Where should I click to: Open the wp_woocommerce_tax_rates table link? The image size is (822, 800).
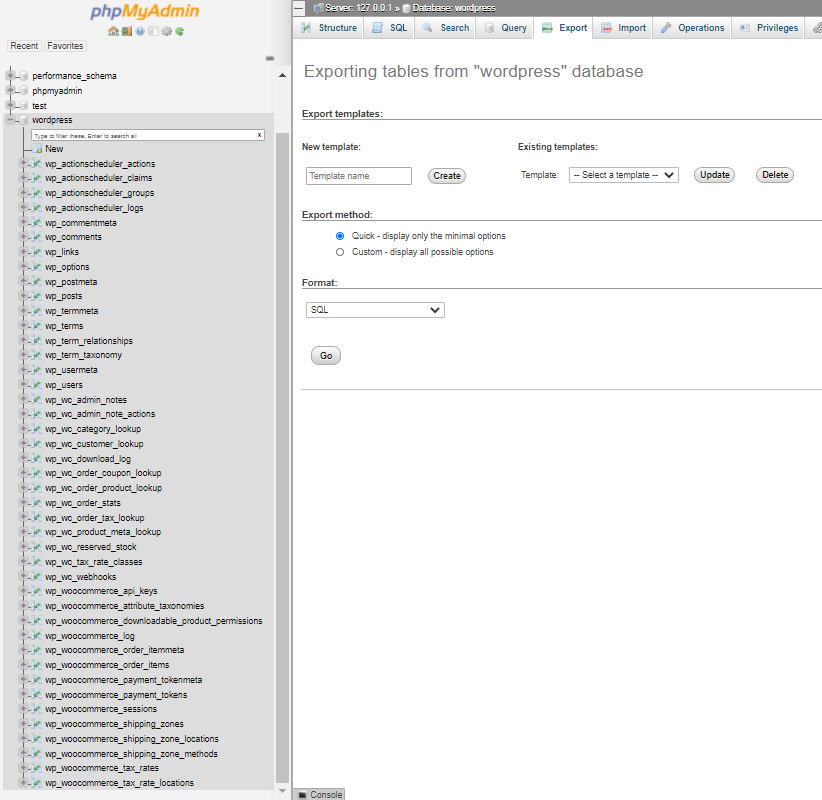pos(102,768)
